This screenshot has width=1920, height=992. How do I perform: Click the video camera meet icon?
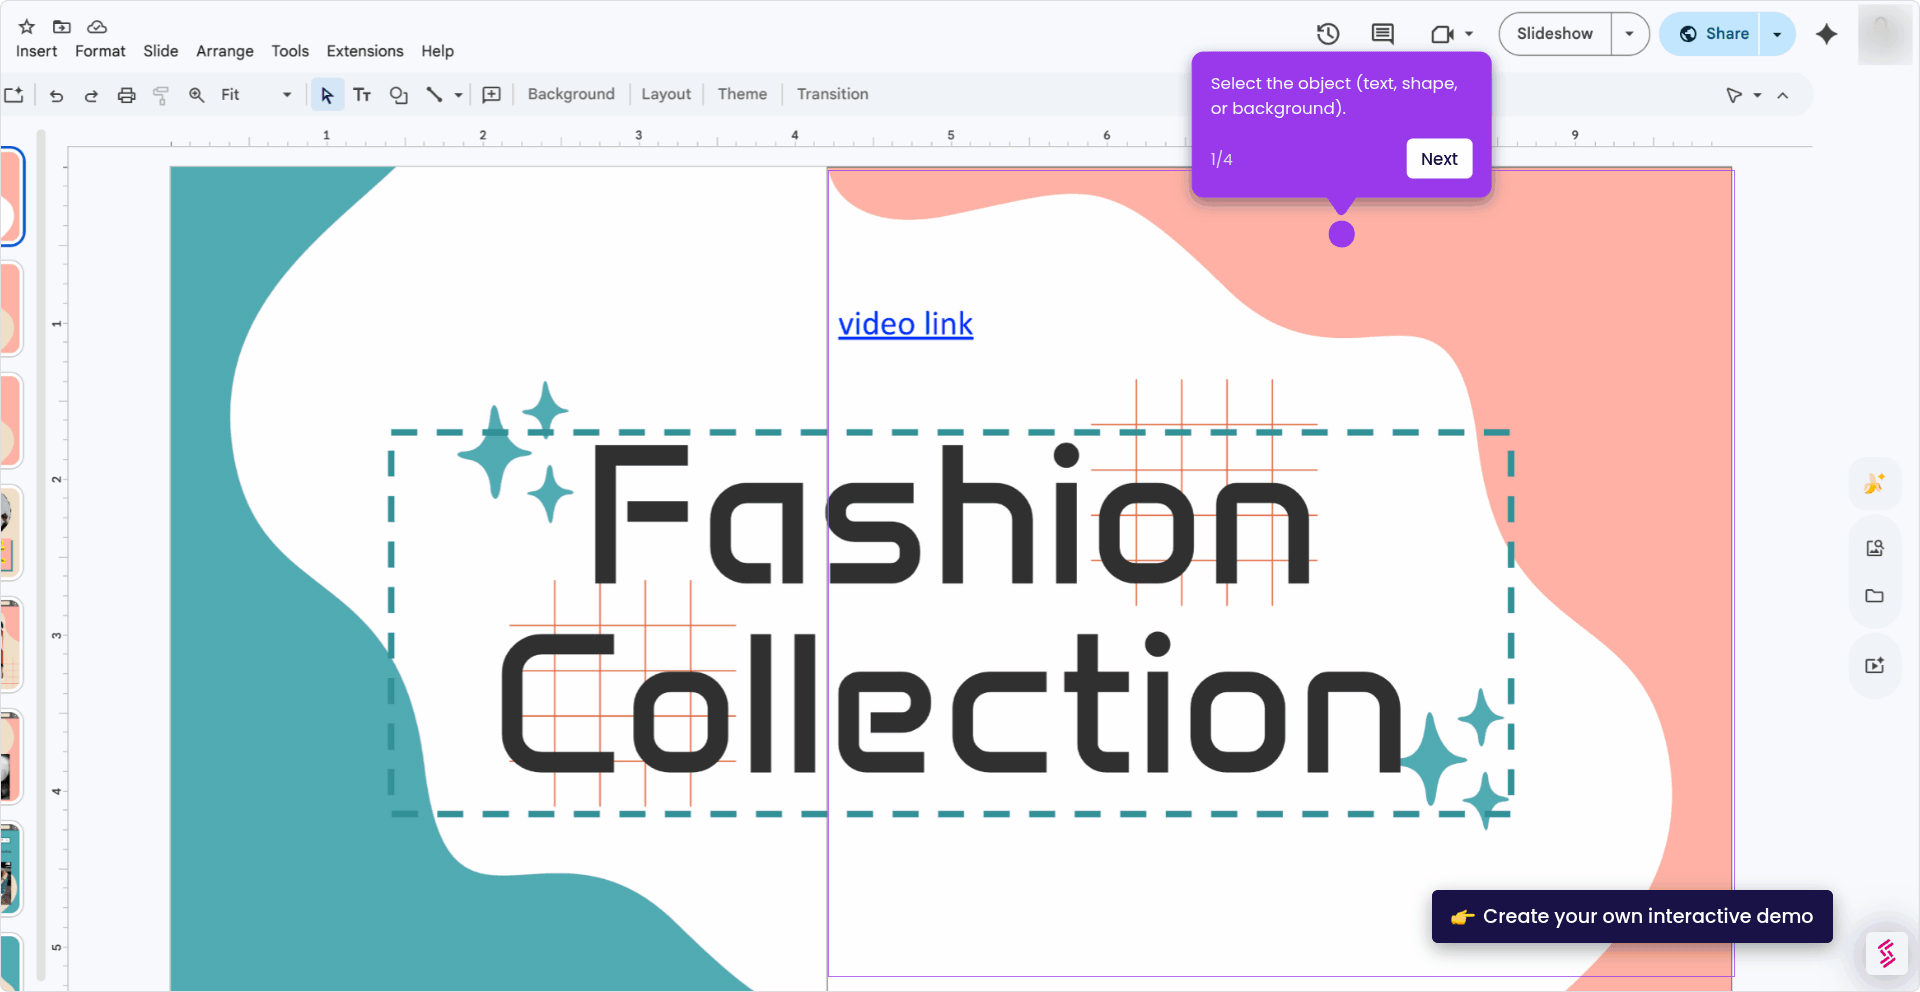click(1442, 34)
